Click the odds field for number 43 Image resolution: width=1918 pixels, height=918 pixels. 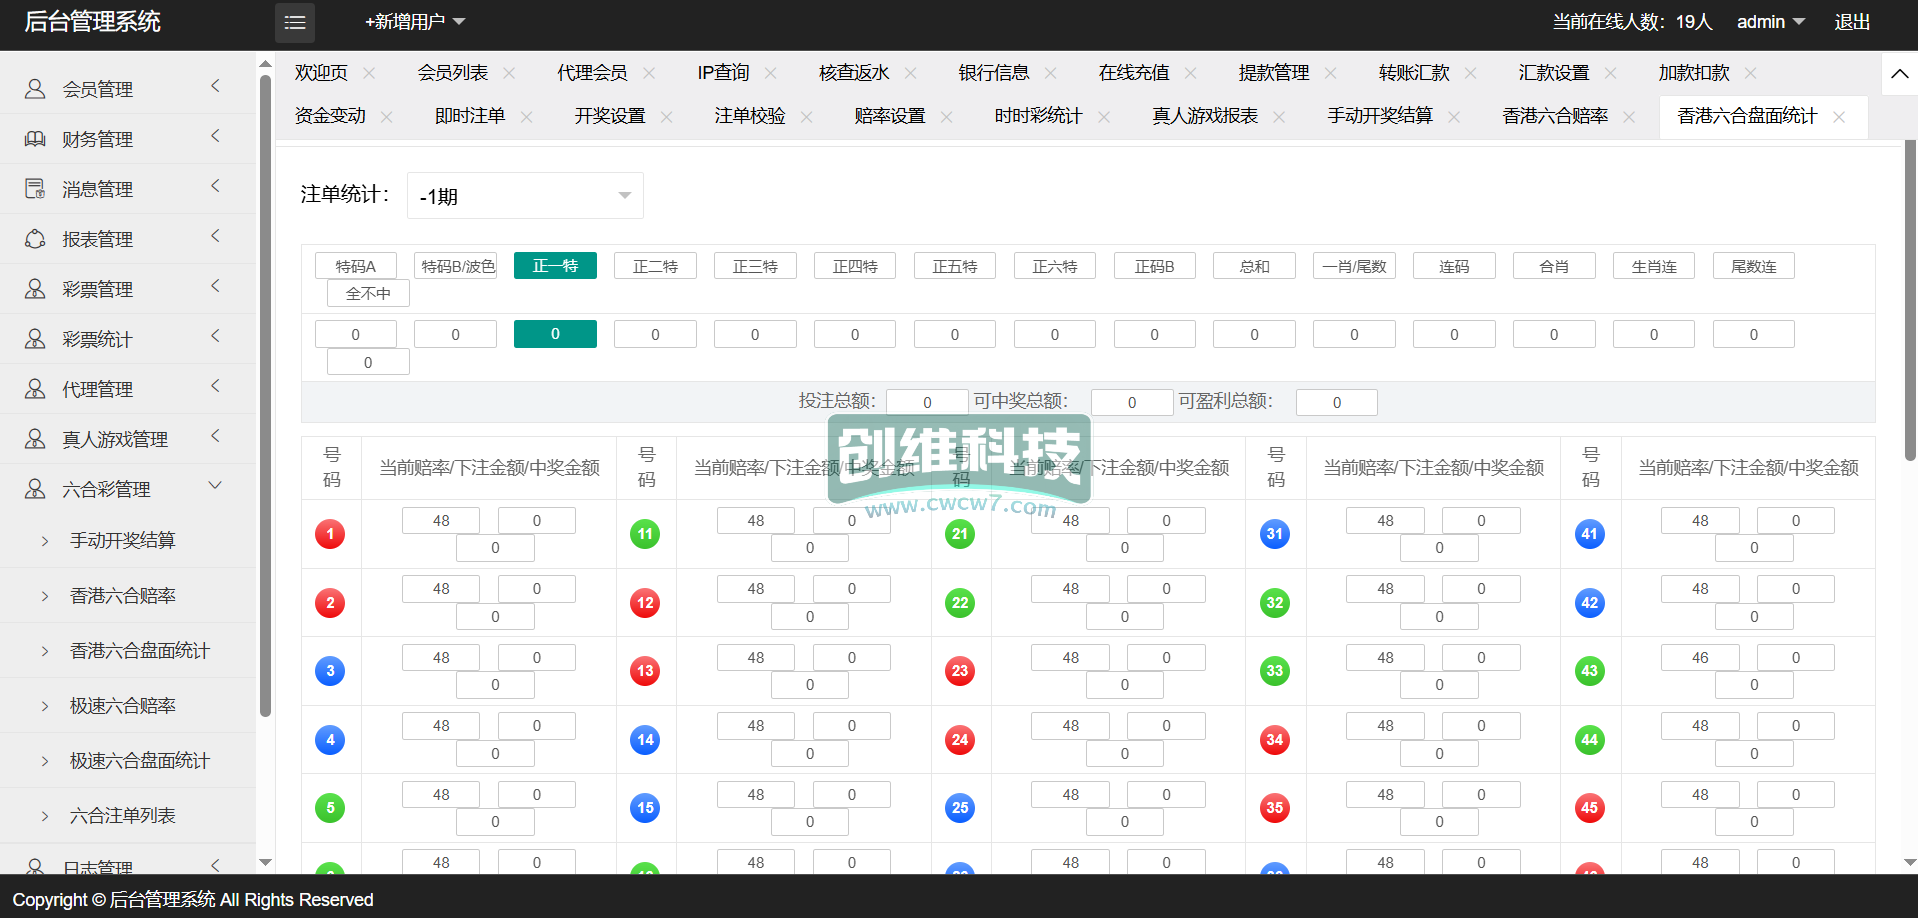(1700, 658)
